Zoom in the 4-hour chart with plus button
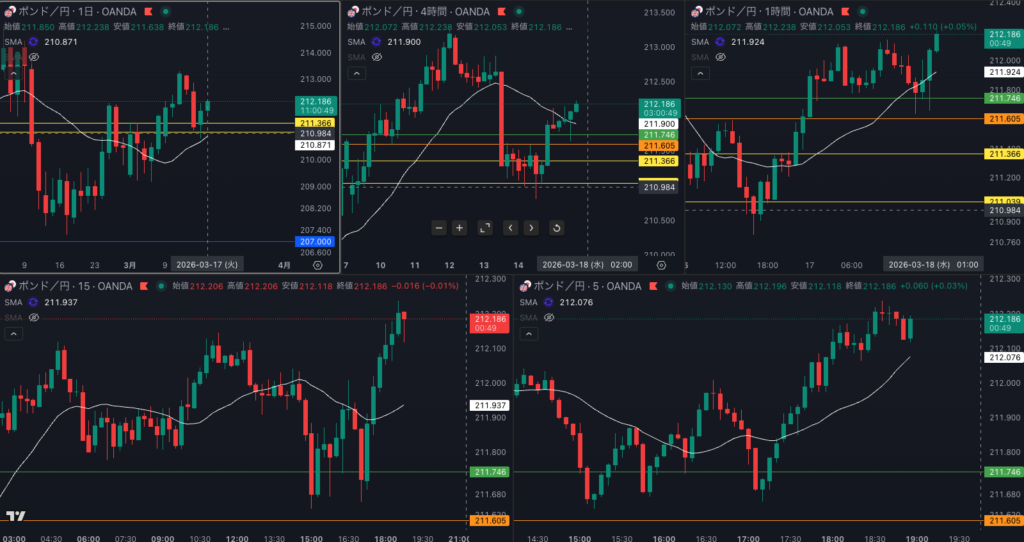This screenshot has width=1024, height=542. pyautogui.click(x=460, y=228)
